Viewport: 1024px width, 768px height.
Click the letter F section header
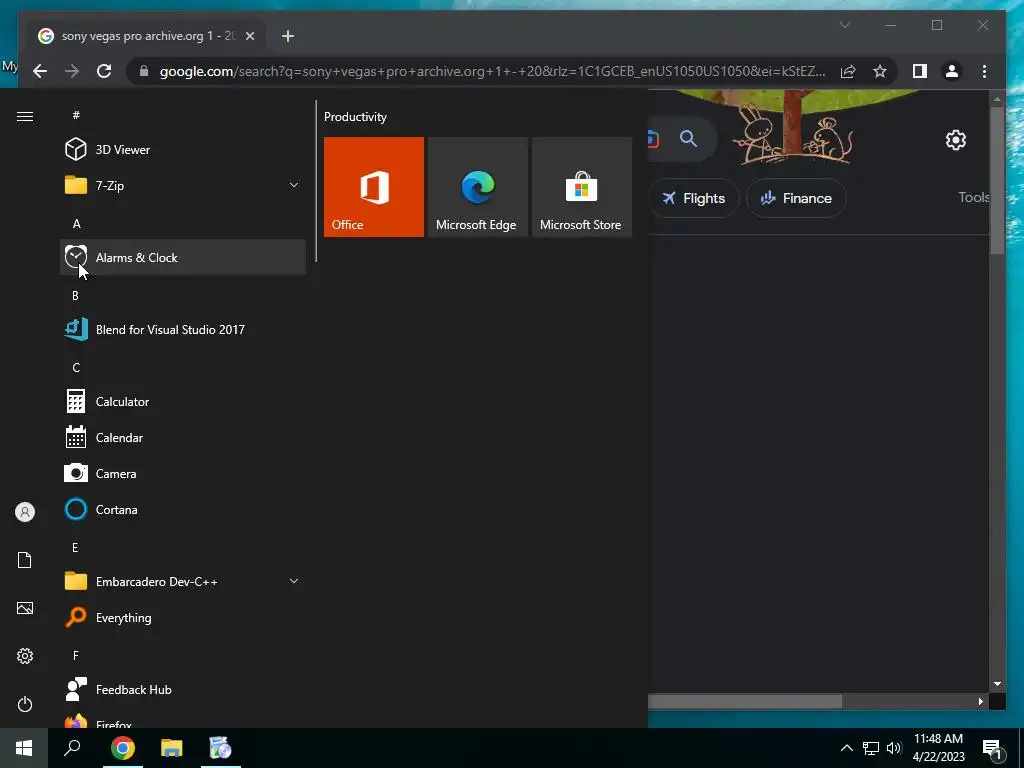tap(76, 655)
